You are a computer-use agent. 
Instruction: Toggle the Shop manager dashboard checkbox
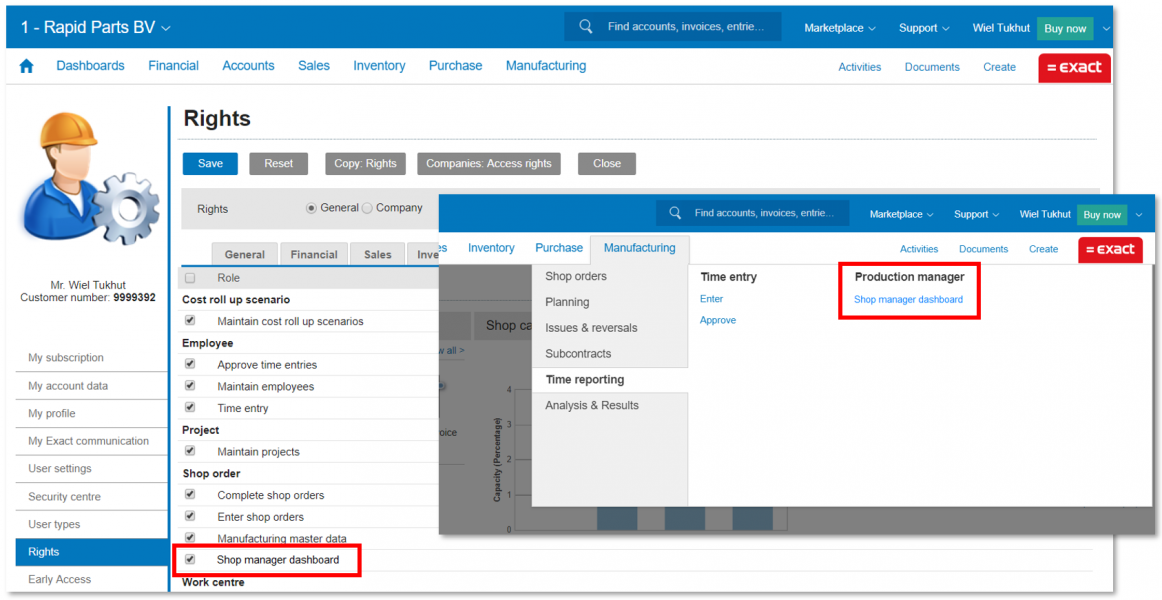(x=190, y=560)
